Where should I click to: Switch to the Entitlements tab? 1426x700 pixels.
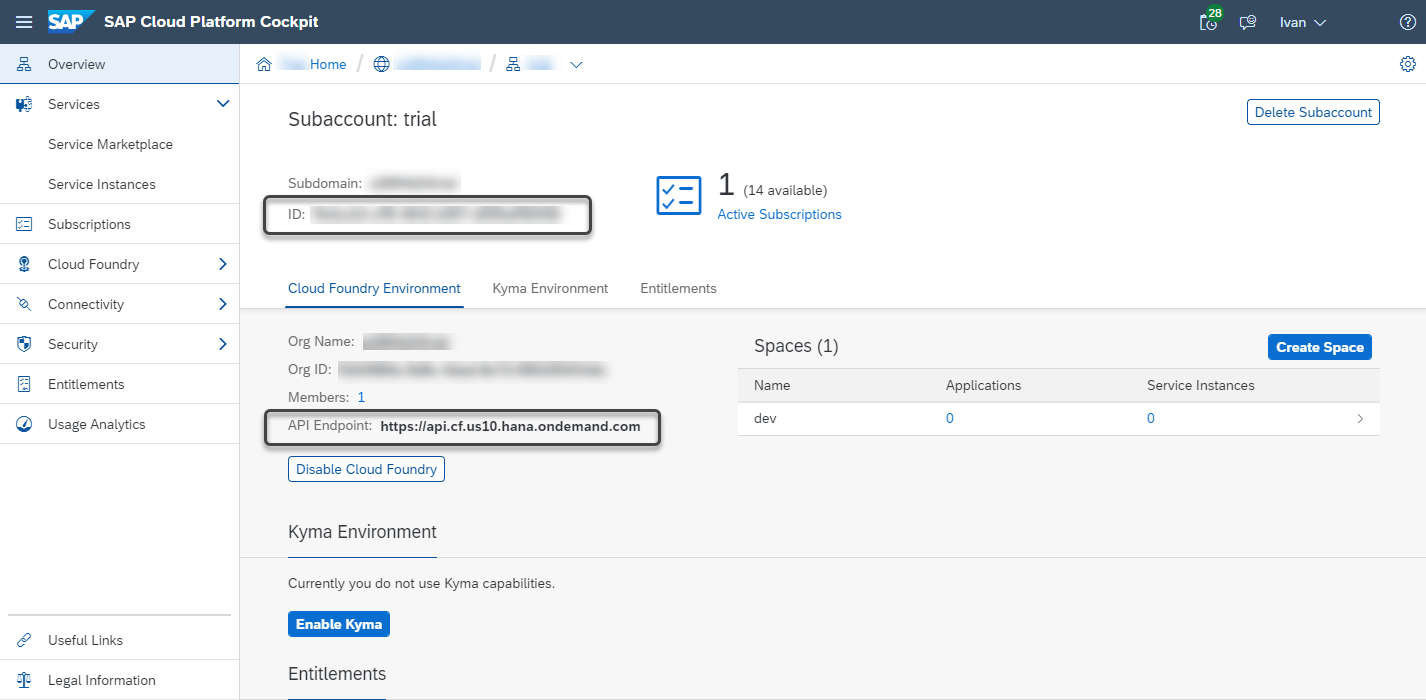pos(678,288)
